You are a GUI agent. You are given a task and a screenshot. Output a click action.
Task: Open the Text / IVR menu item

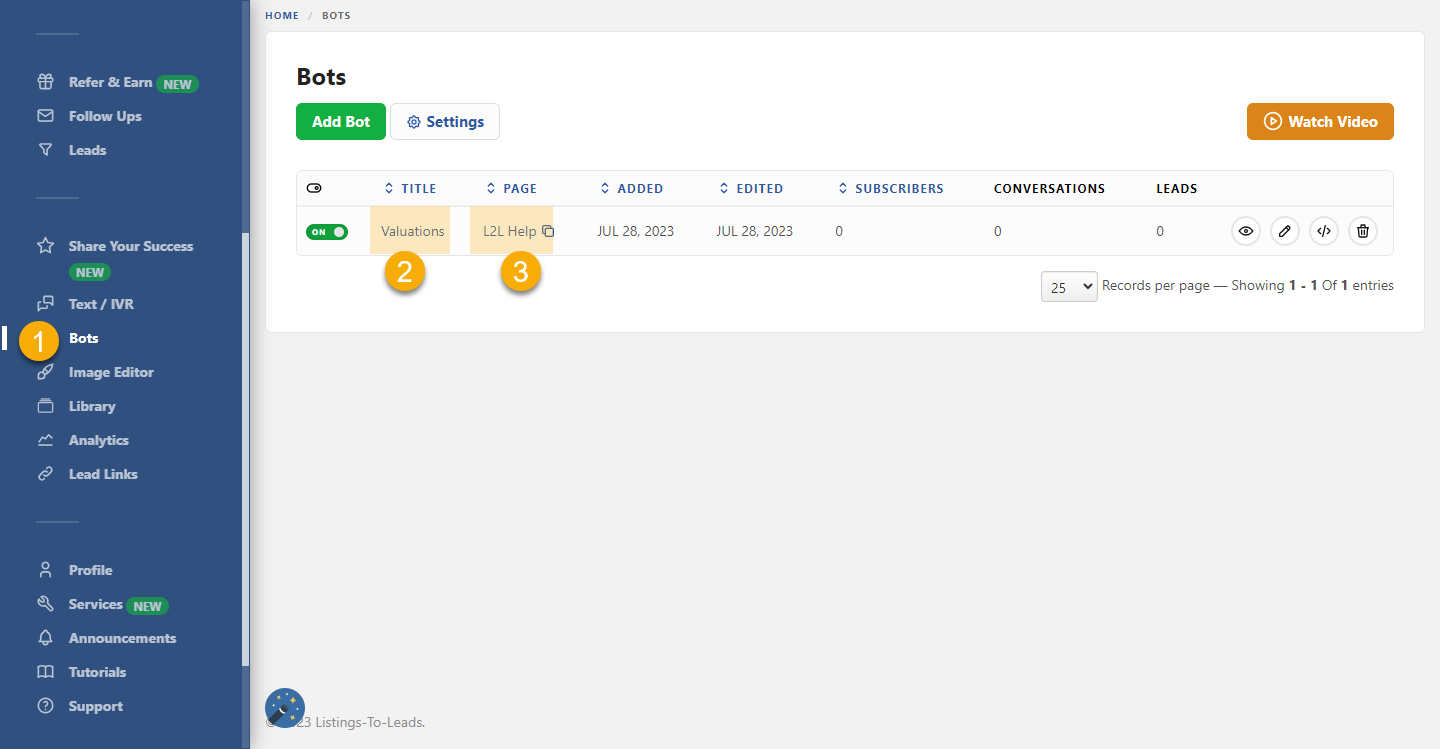[x=101, y=304]
